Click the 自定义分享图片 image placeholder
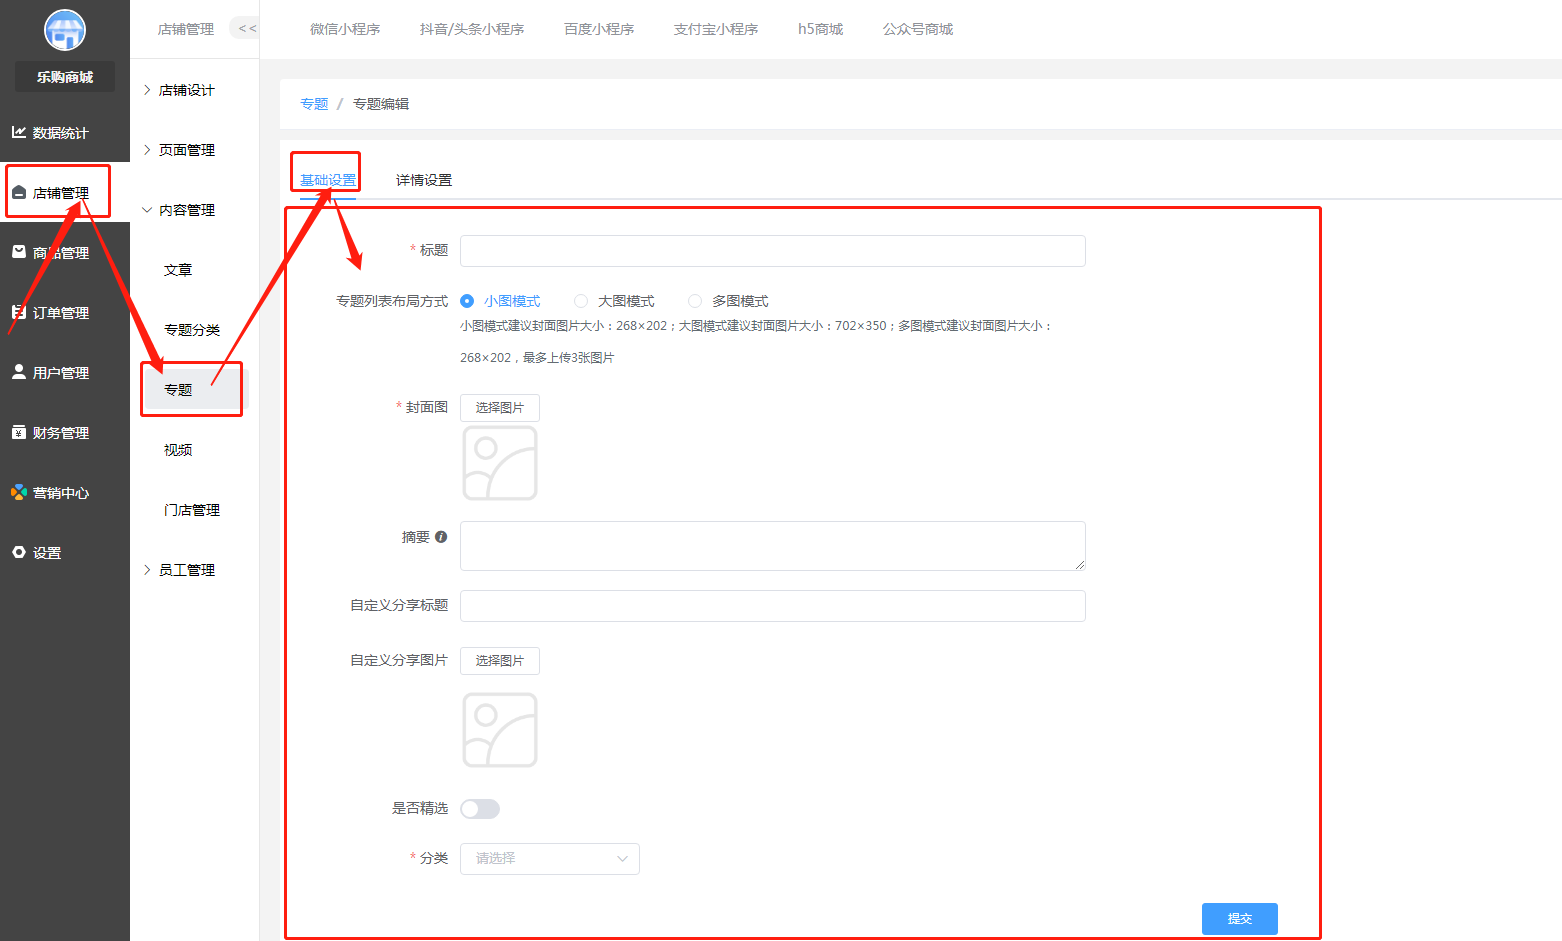Image resolution: width=1562 pixels, height=941 pixels. coord(500,730)
